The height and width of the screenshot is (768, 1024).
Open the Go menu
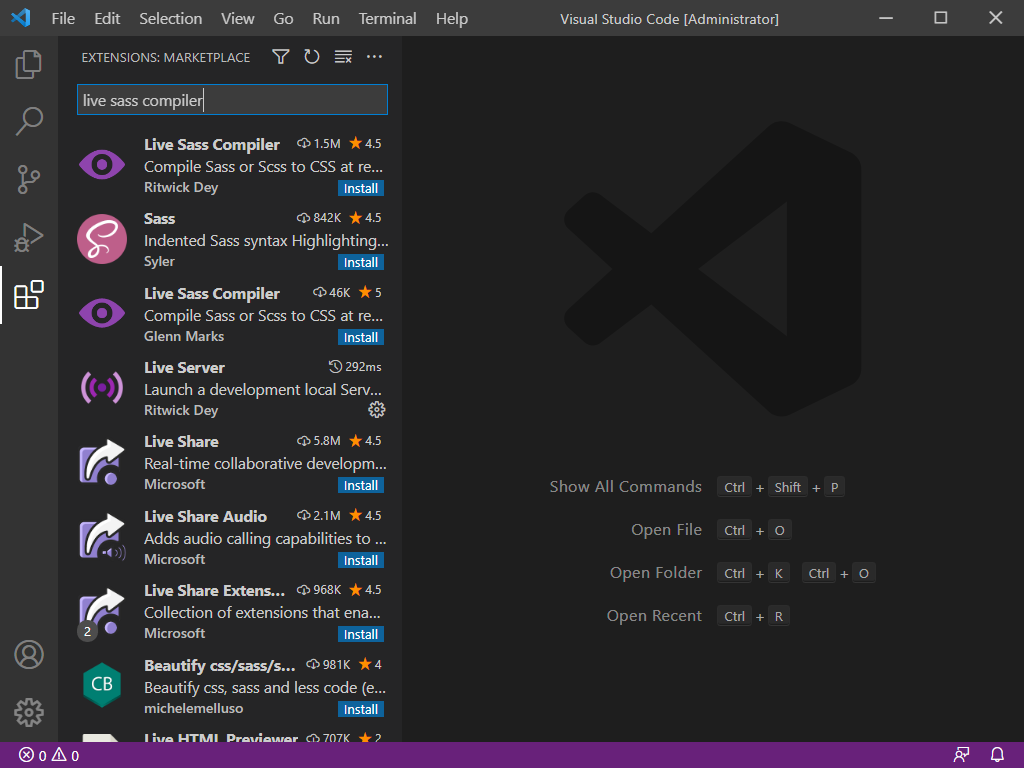283,18
